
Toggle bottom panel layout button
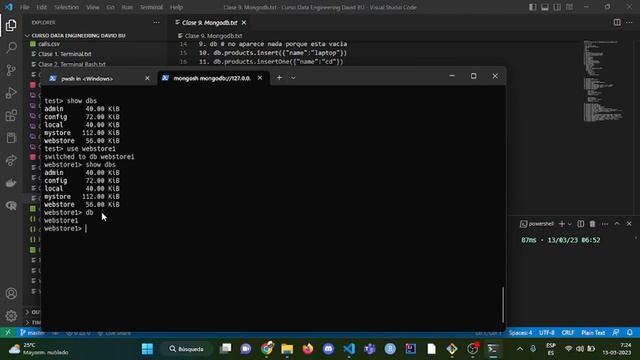pos(545,7)
